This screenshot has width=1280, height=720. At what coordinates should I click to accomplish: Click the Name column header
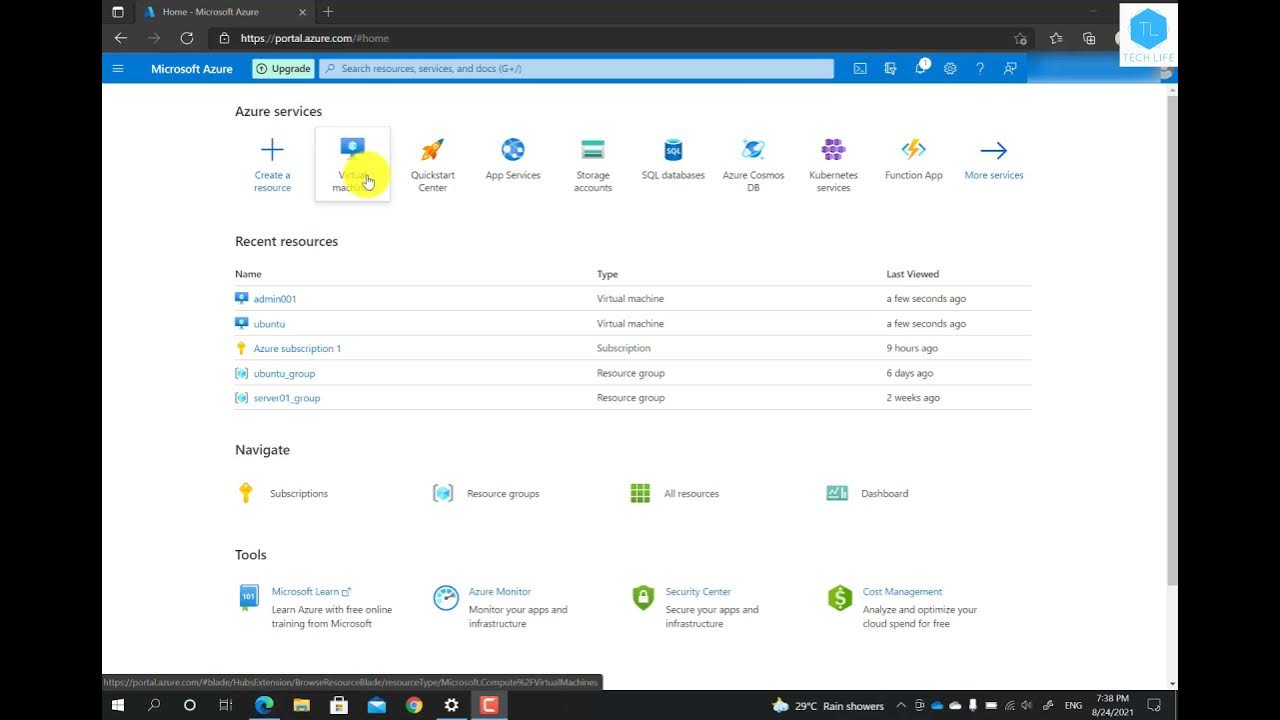(x=248, y=274)
